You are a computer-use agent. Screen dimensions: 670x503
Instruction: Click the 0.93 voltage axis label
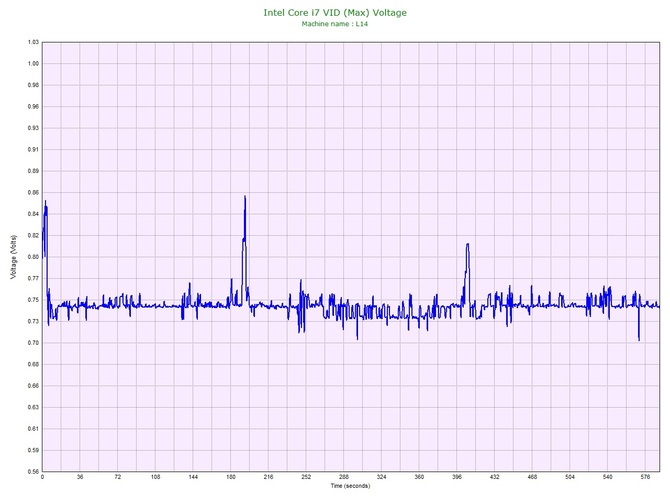33,128
